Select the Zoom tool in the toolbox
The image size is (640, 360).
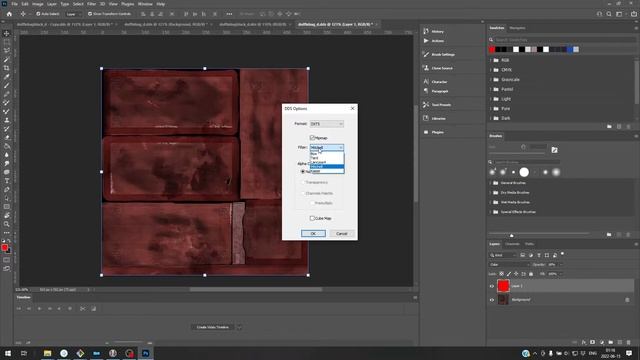coord(7,224)
